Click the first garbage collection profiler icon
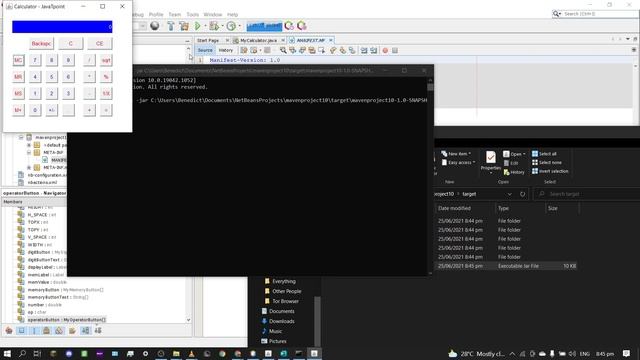This screenshot has height=360, width=640. [x=289, y=26]
